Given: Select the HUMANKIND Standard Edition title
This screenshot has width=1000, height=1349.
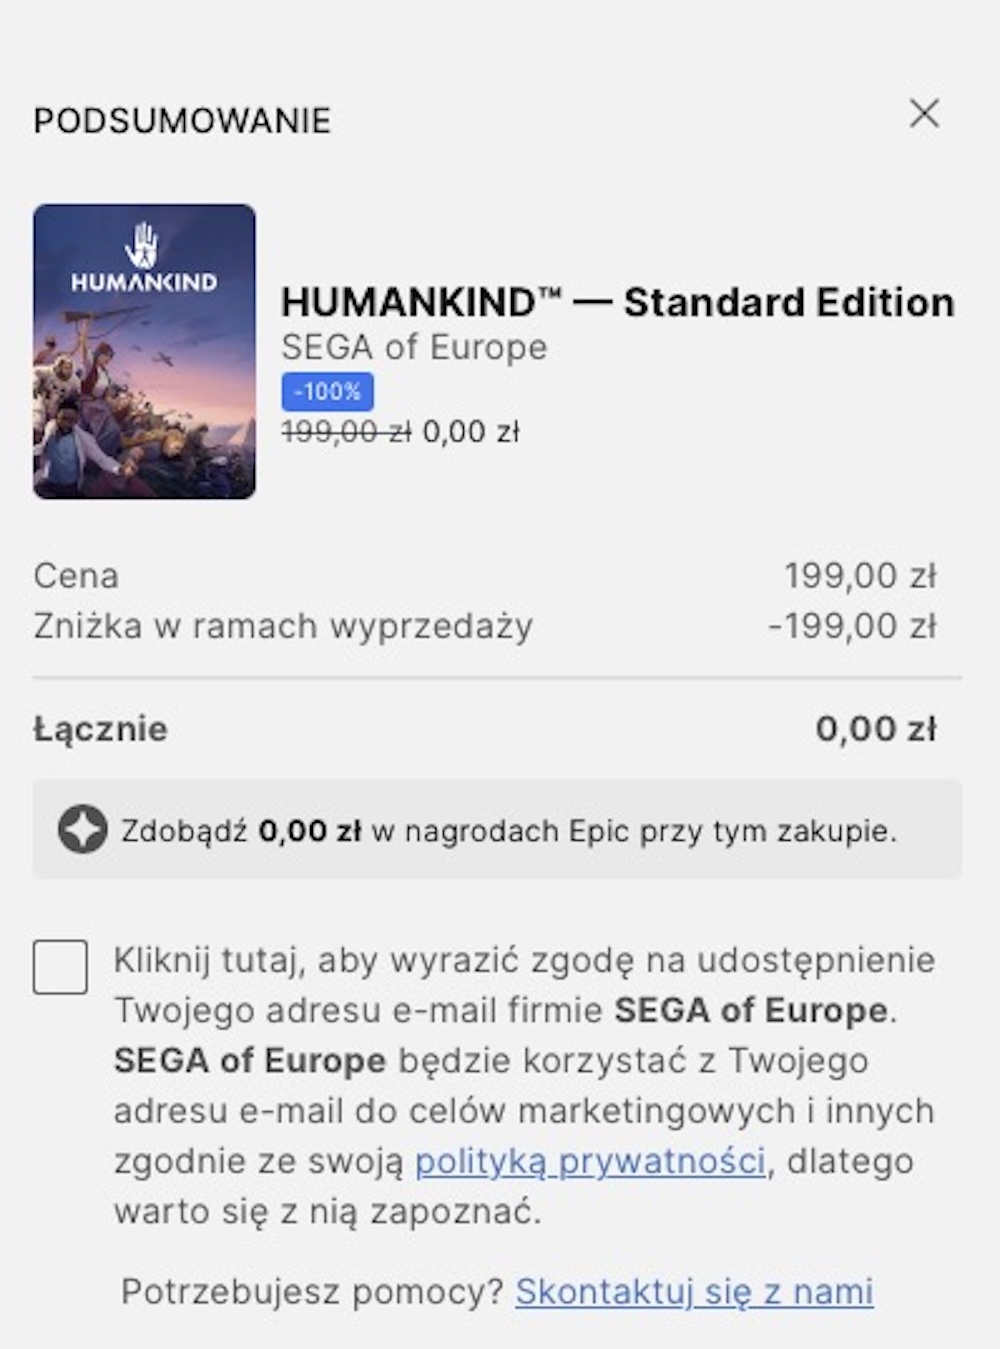Looking at the screenshot, I should [x=617, y=302].
